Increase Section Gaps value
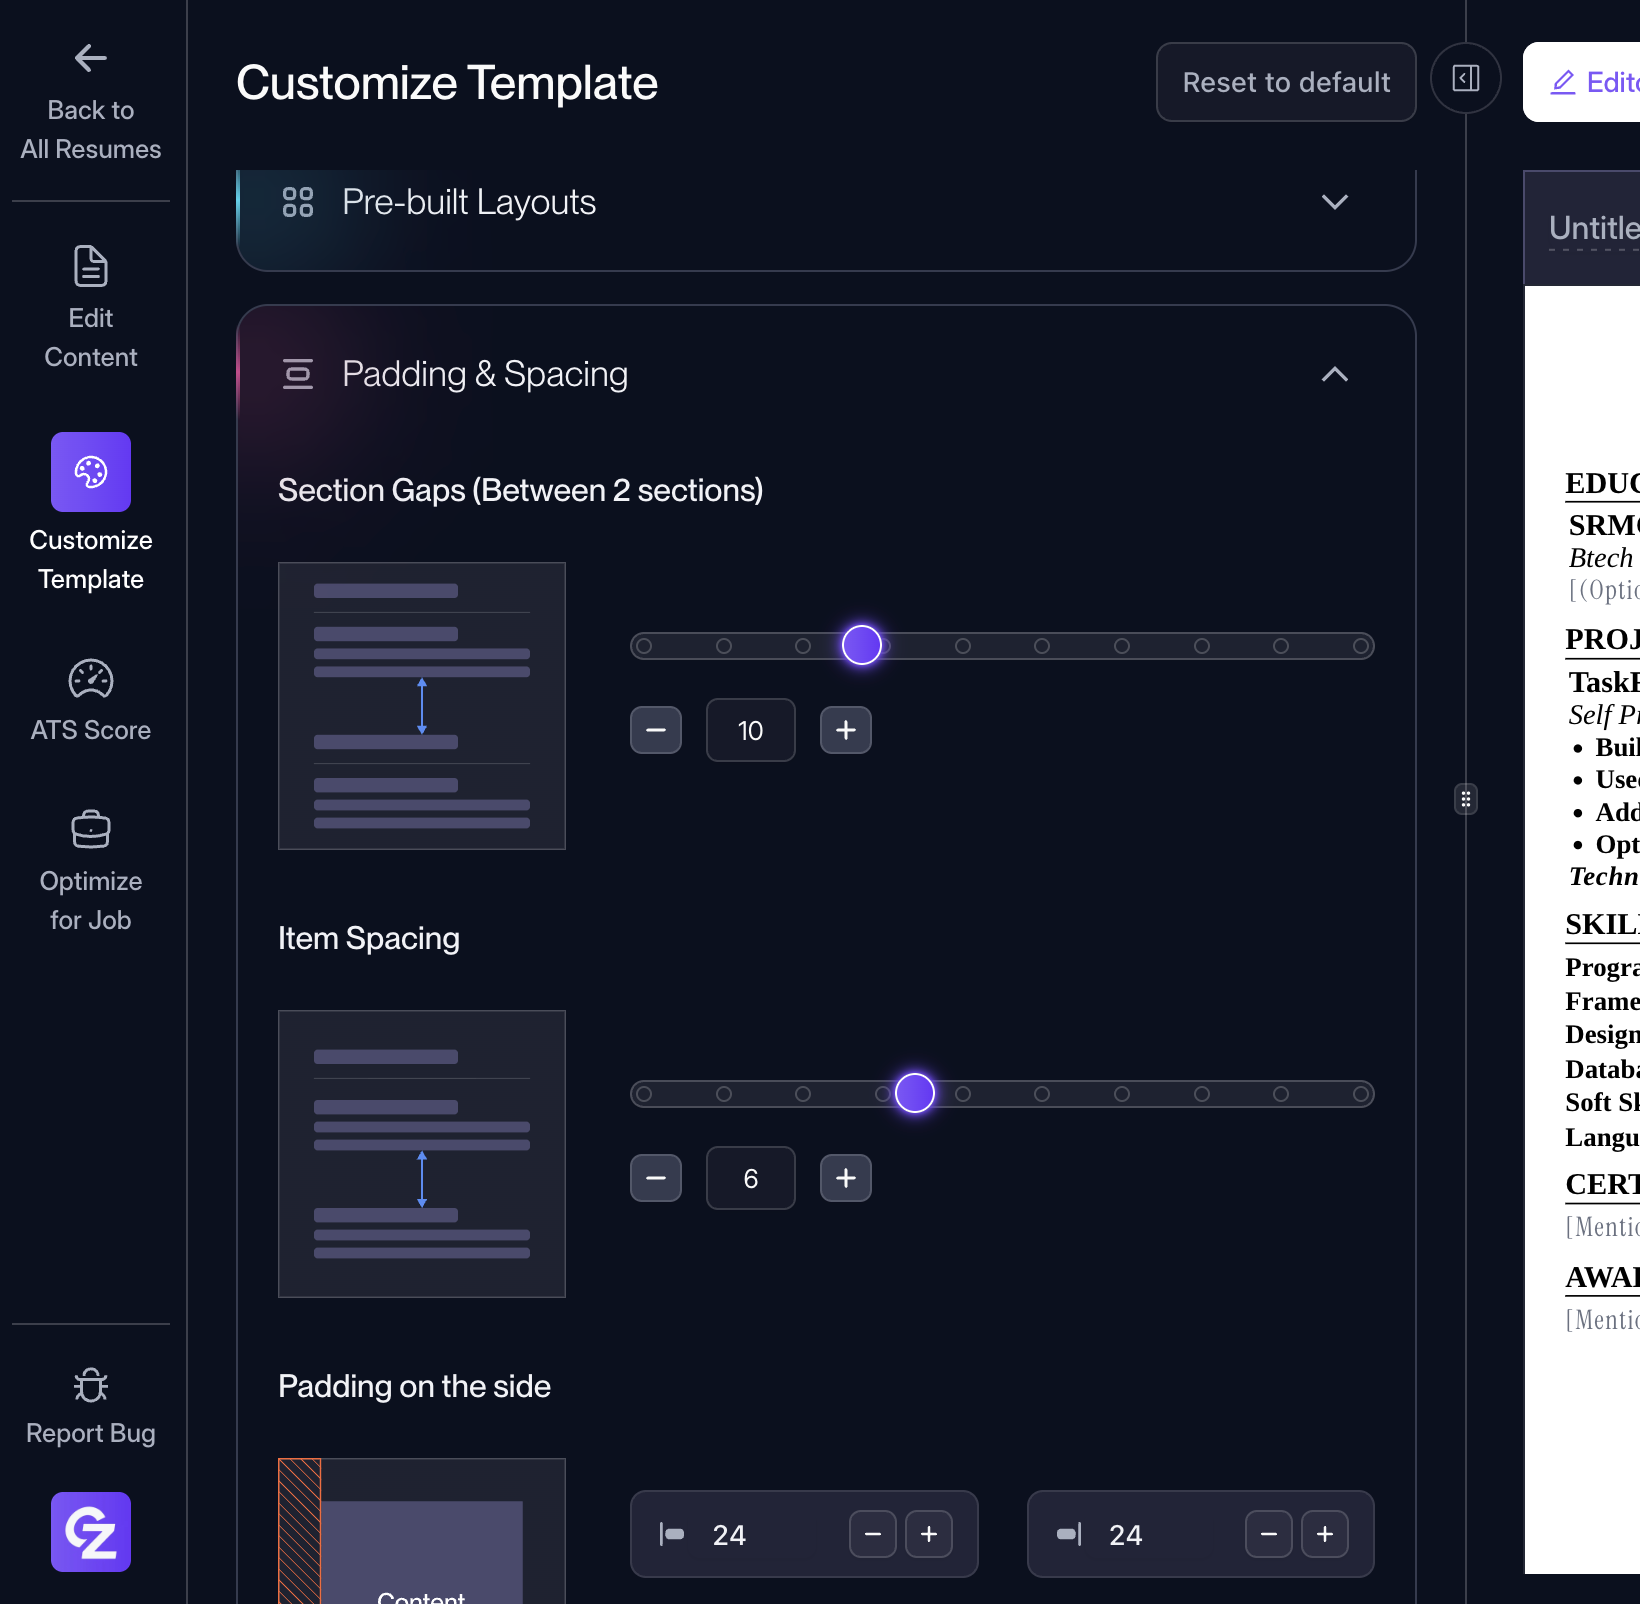Image resolution: width=1640 pixels, height=1604 pixels. [846, 730]
